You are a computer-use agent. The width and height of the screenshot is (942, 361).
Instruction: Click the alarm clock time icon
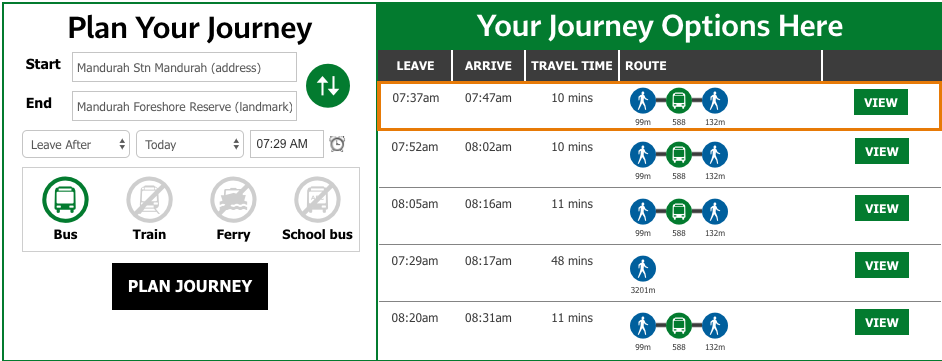coord(337,144)
